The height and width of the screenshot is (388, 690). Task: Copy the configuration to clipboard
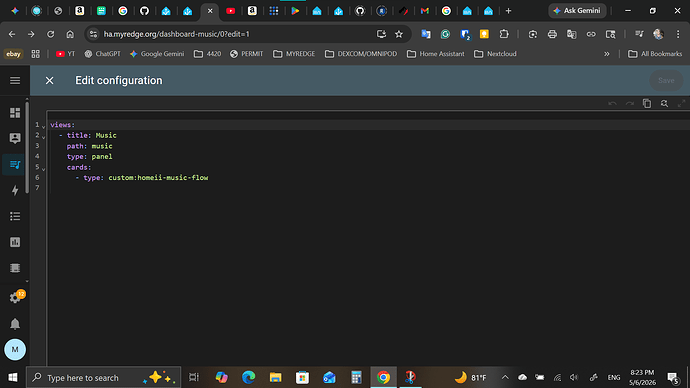coord(647,103)
